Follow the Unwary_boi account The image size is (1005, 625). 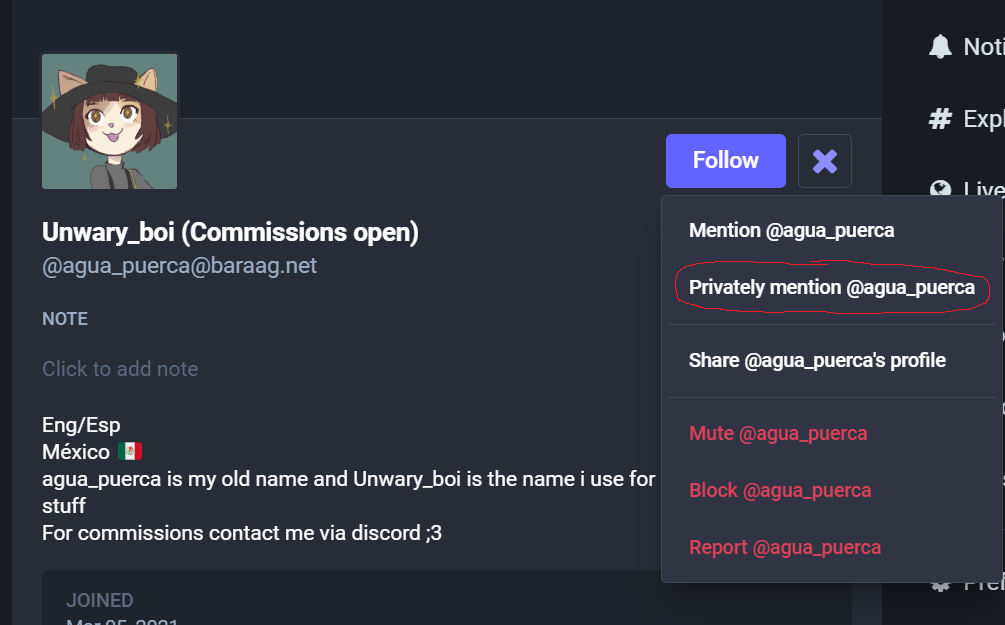(726, 161)
